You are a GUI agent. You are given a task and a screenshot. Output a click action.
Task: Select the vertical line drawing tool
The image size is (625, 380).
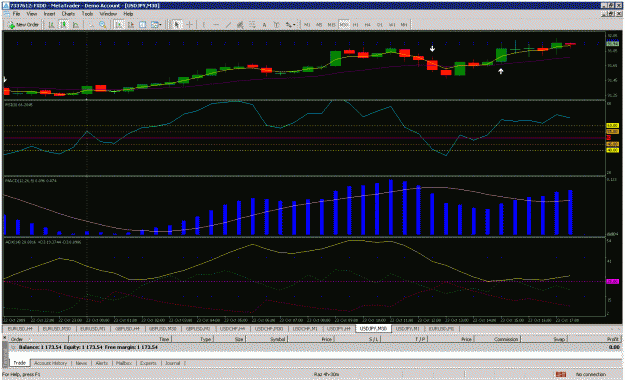tap(204, 25)
